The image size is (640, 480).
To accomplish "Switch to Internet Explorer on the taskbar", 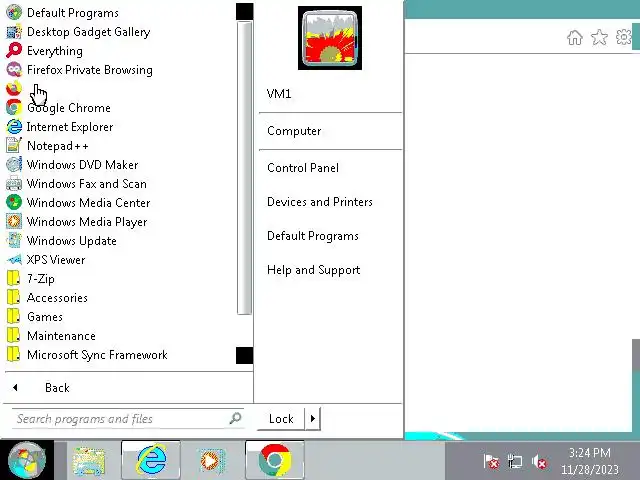I will click(x=151, y=460).
